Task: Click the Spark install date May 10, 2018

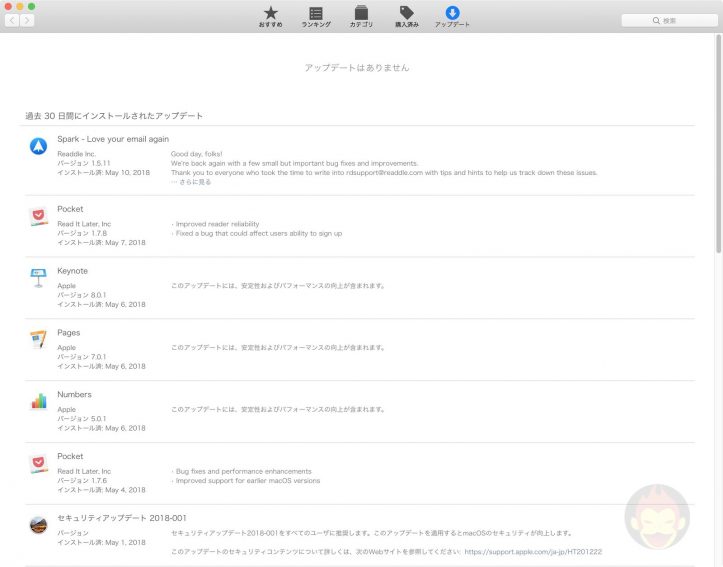Action: click(128, 173)
